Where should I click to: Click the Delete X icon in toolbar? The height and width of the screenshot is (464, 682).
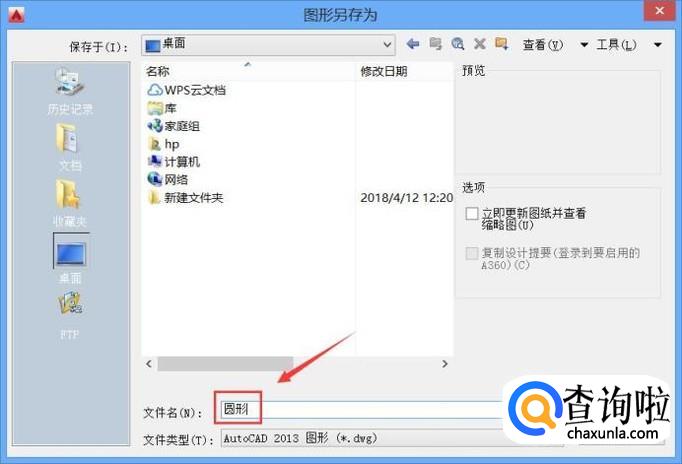coord(480,44)
